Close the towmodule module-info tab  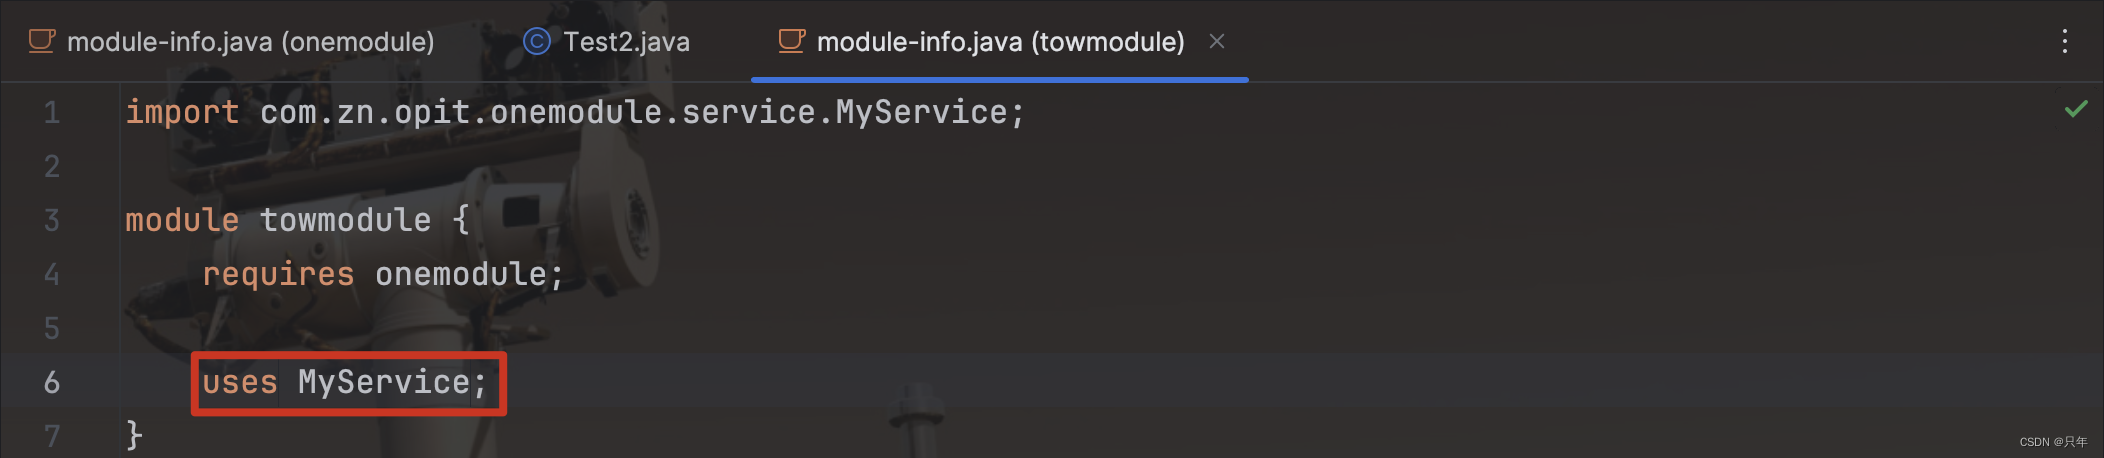tap(1217, 41)
